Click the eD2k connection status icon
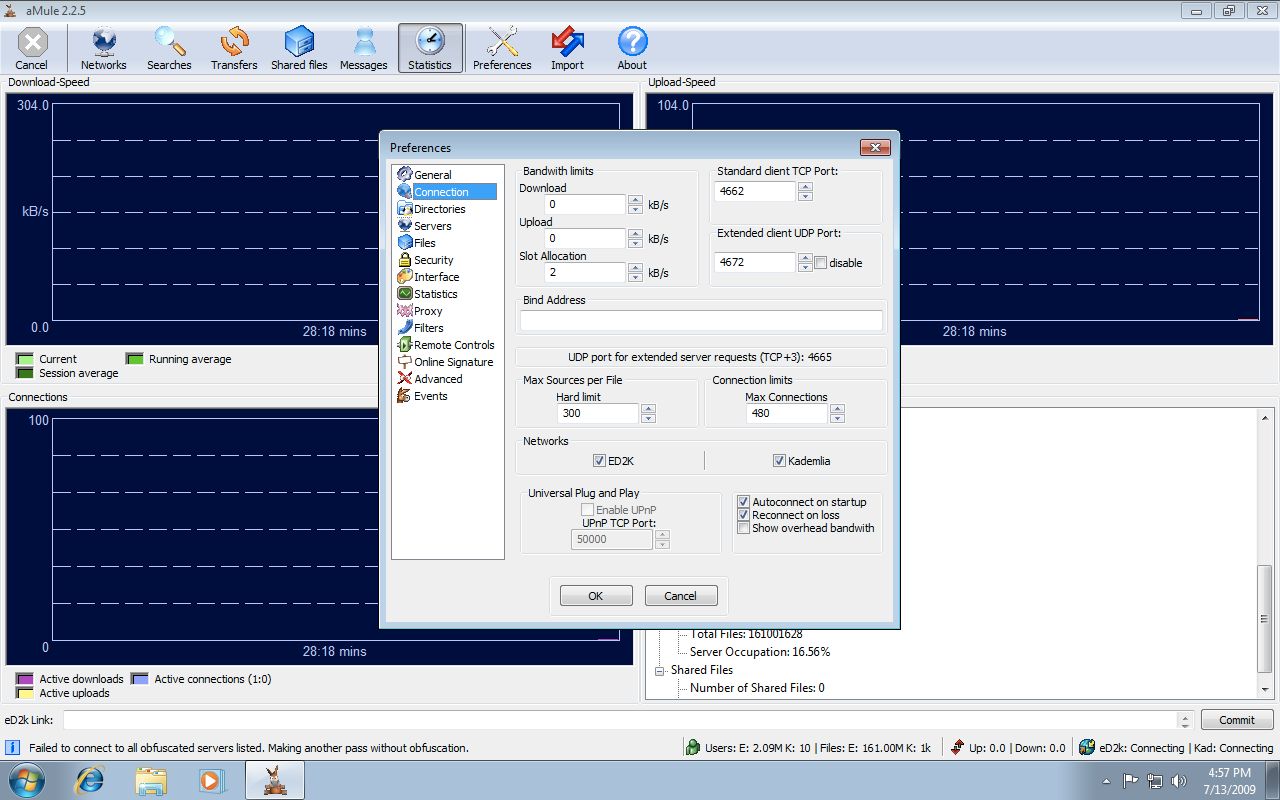 [1087, 747]
